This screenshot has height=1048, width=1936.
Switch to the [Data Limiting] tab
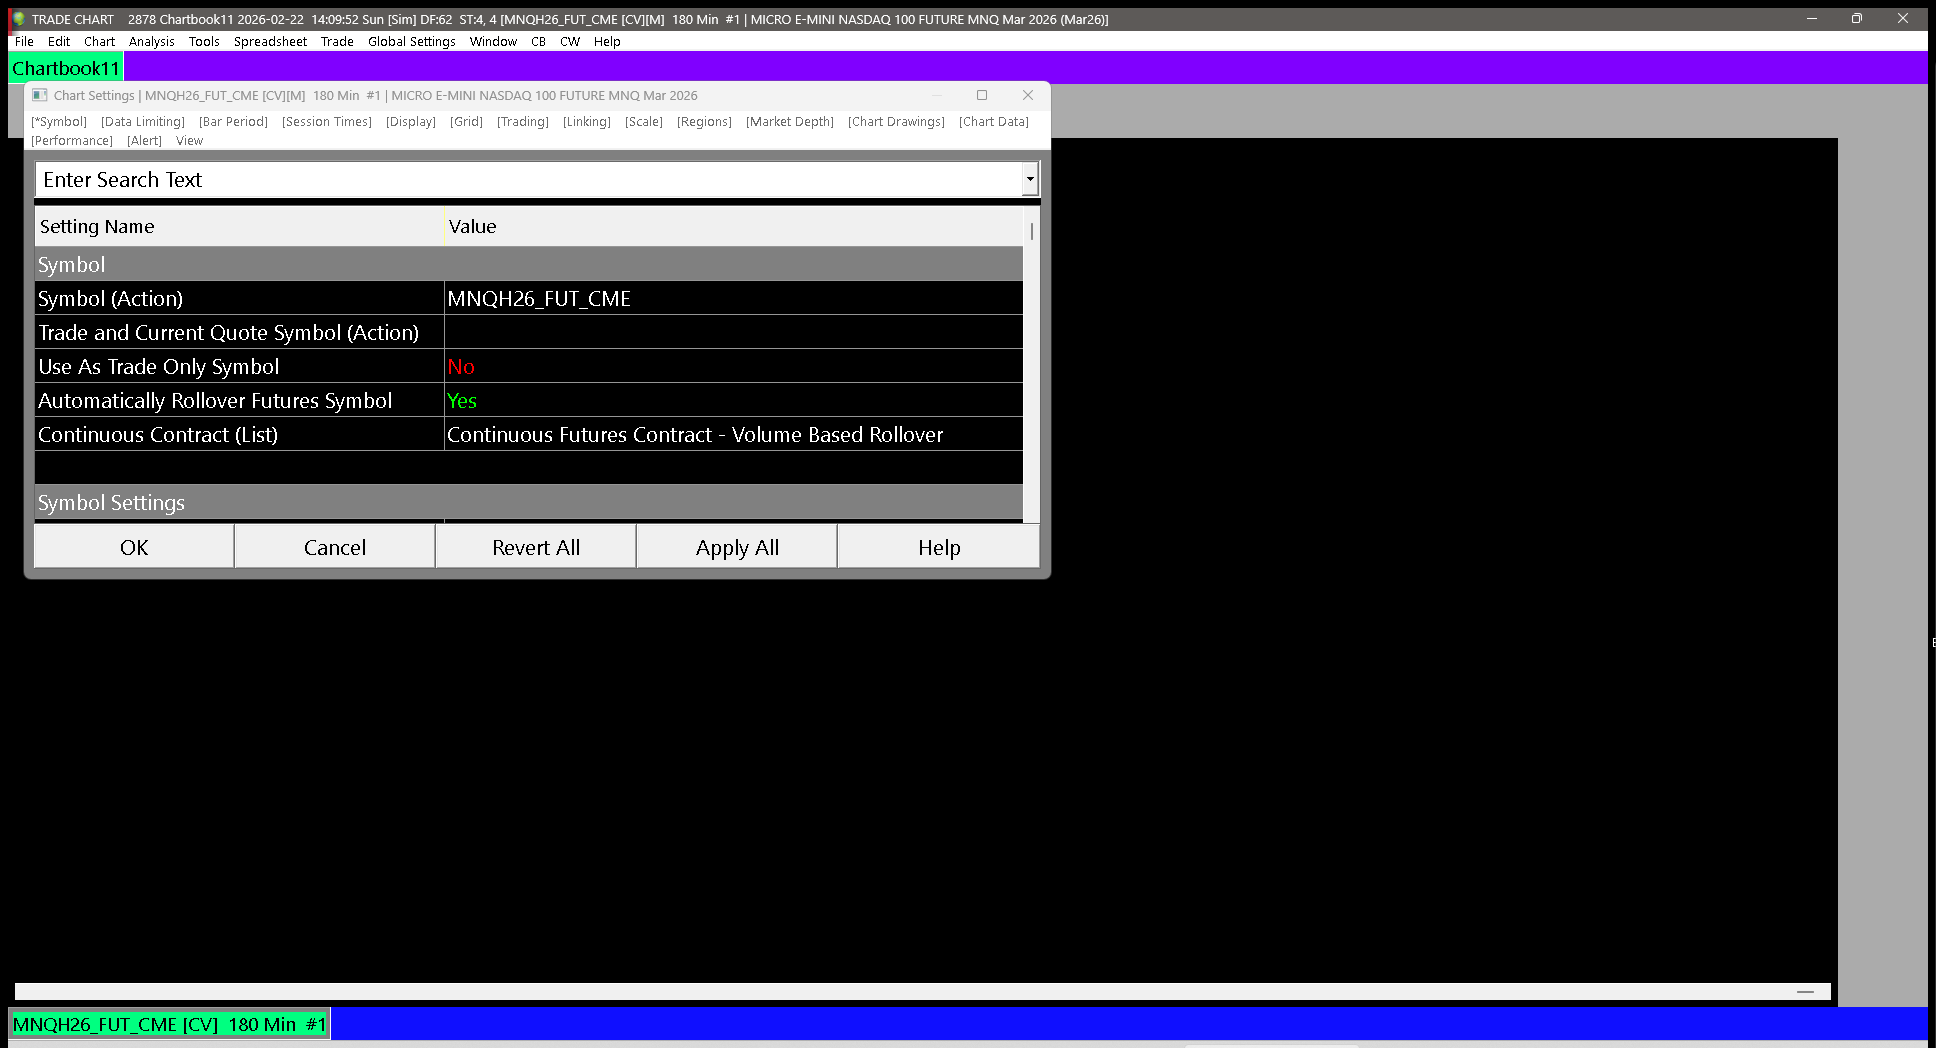click(x=143, y=121)
